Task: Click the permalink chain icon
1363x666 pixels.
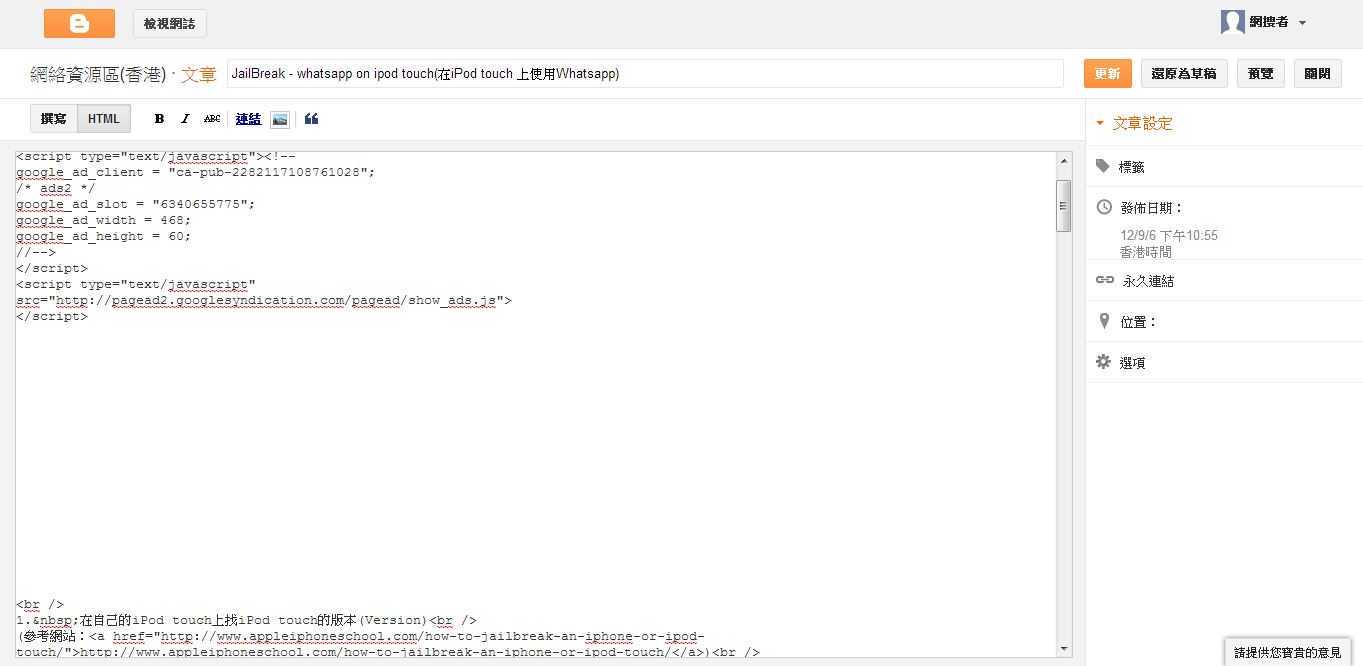Action: (x=1104, y=280)
